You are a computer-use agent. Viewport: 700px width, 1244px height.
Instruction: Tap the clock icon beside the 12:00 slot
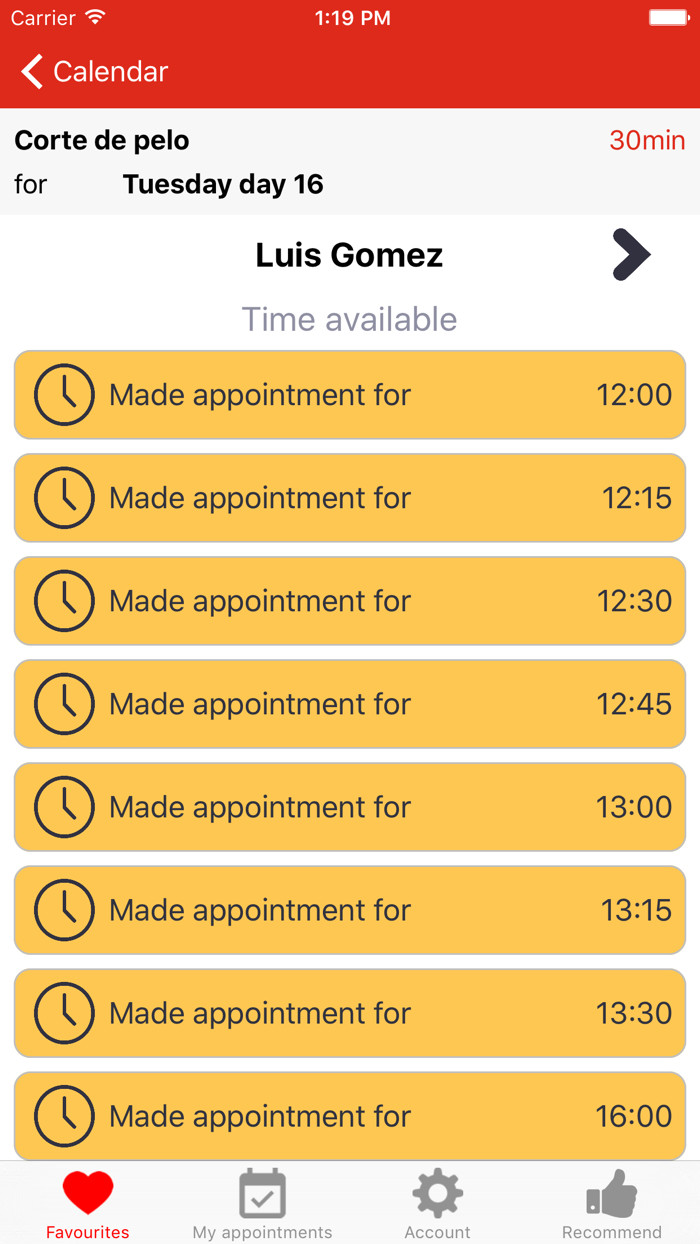pyautogui.click(x=63, y=394)
